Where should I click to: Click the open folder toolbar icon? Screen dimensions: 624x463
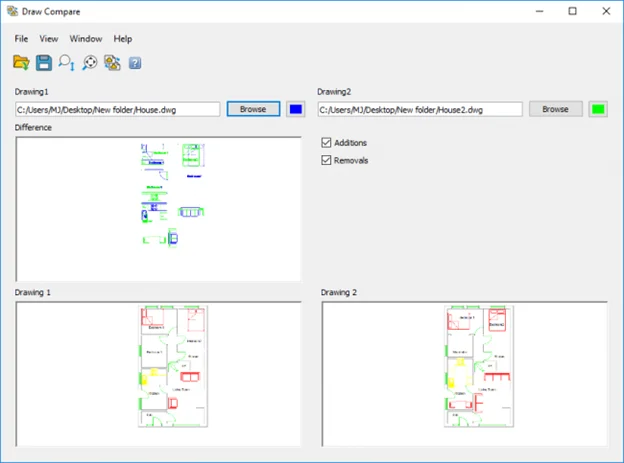[22, 63]
